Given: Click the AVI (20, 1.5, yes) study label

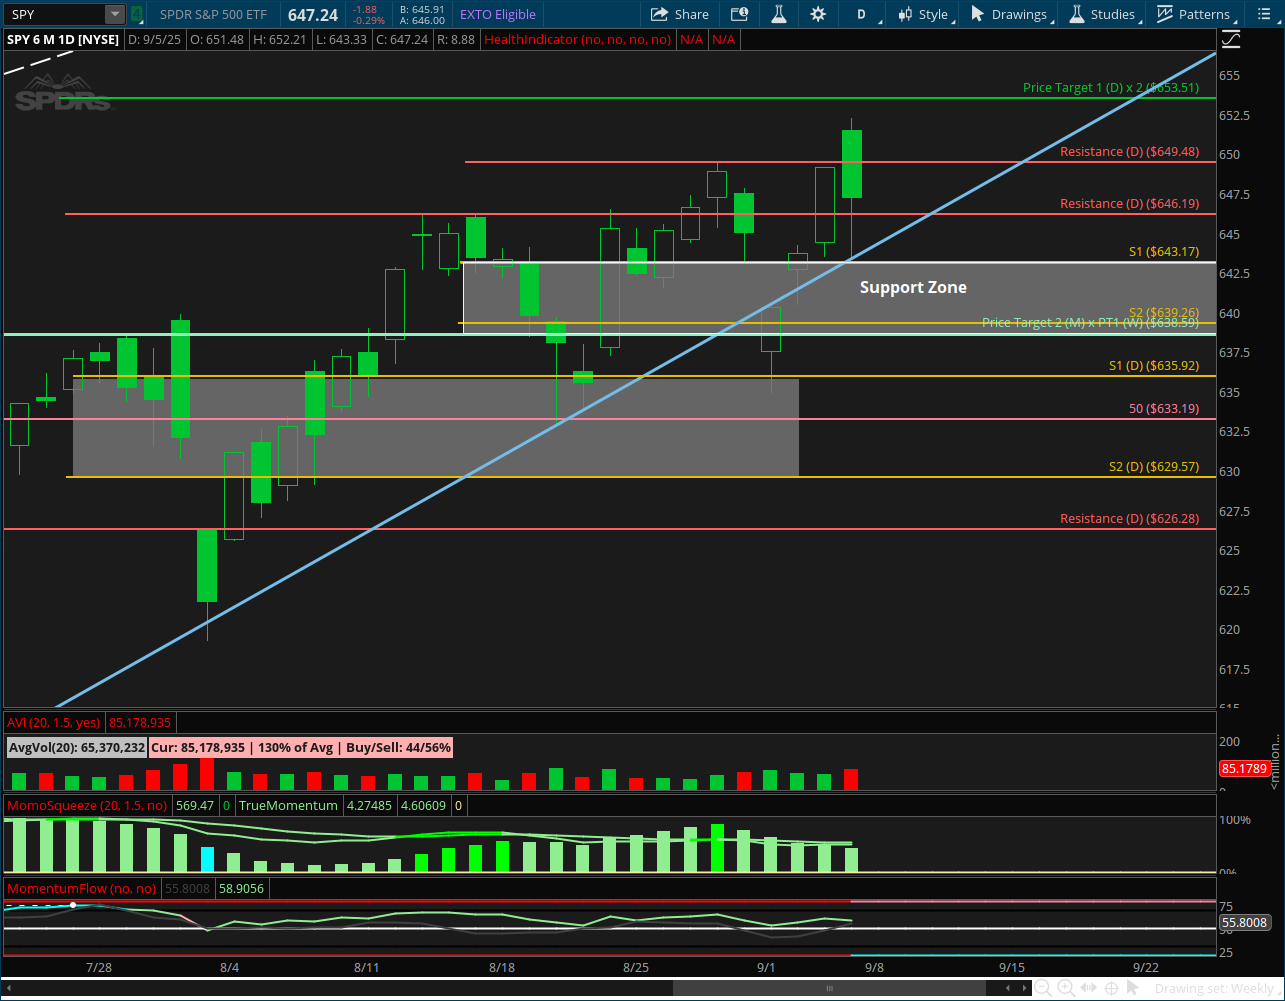Looking at the screenshot, I should click(55, 722).
